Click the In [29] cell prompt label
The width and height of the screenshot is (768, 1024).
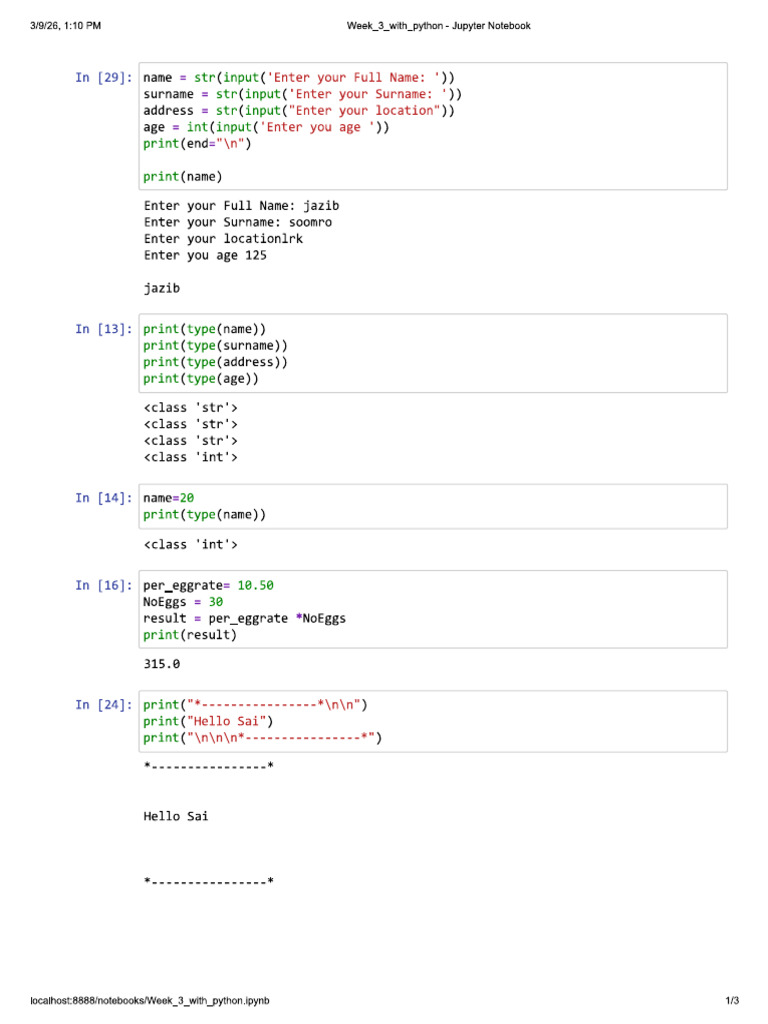(104, 78)
